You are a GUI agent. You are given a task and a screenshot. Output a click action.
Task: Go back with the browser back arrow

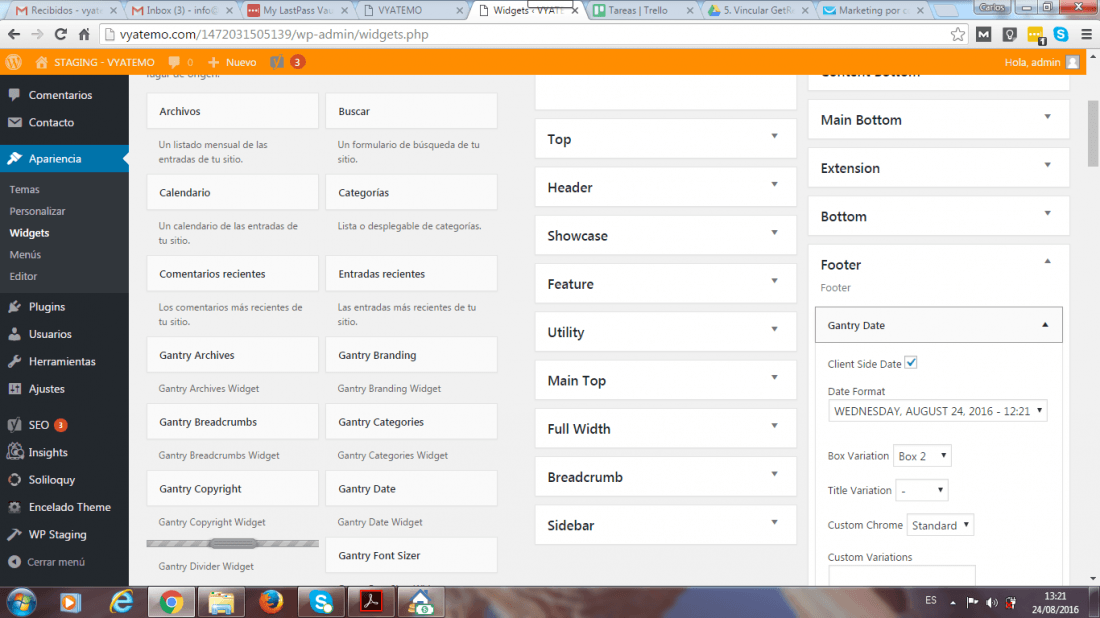14,34
